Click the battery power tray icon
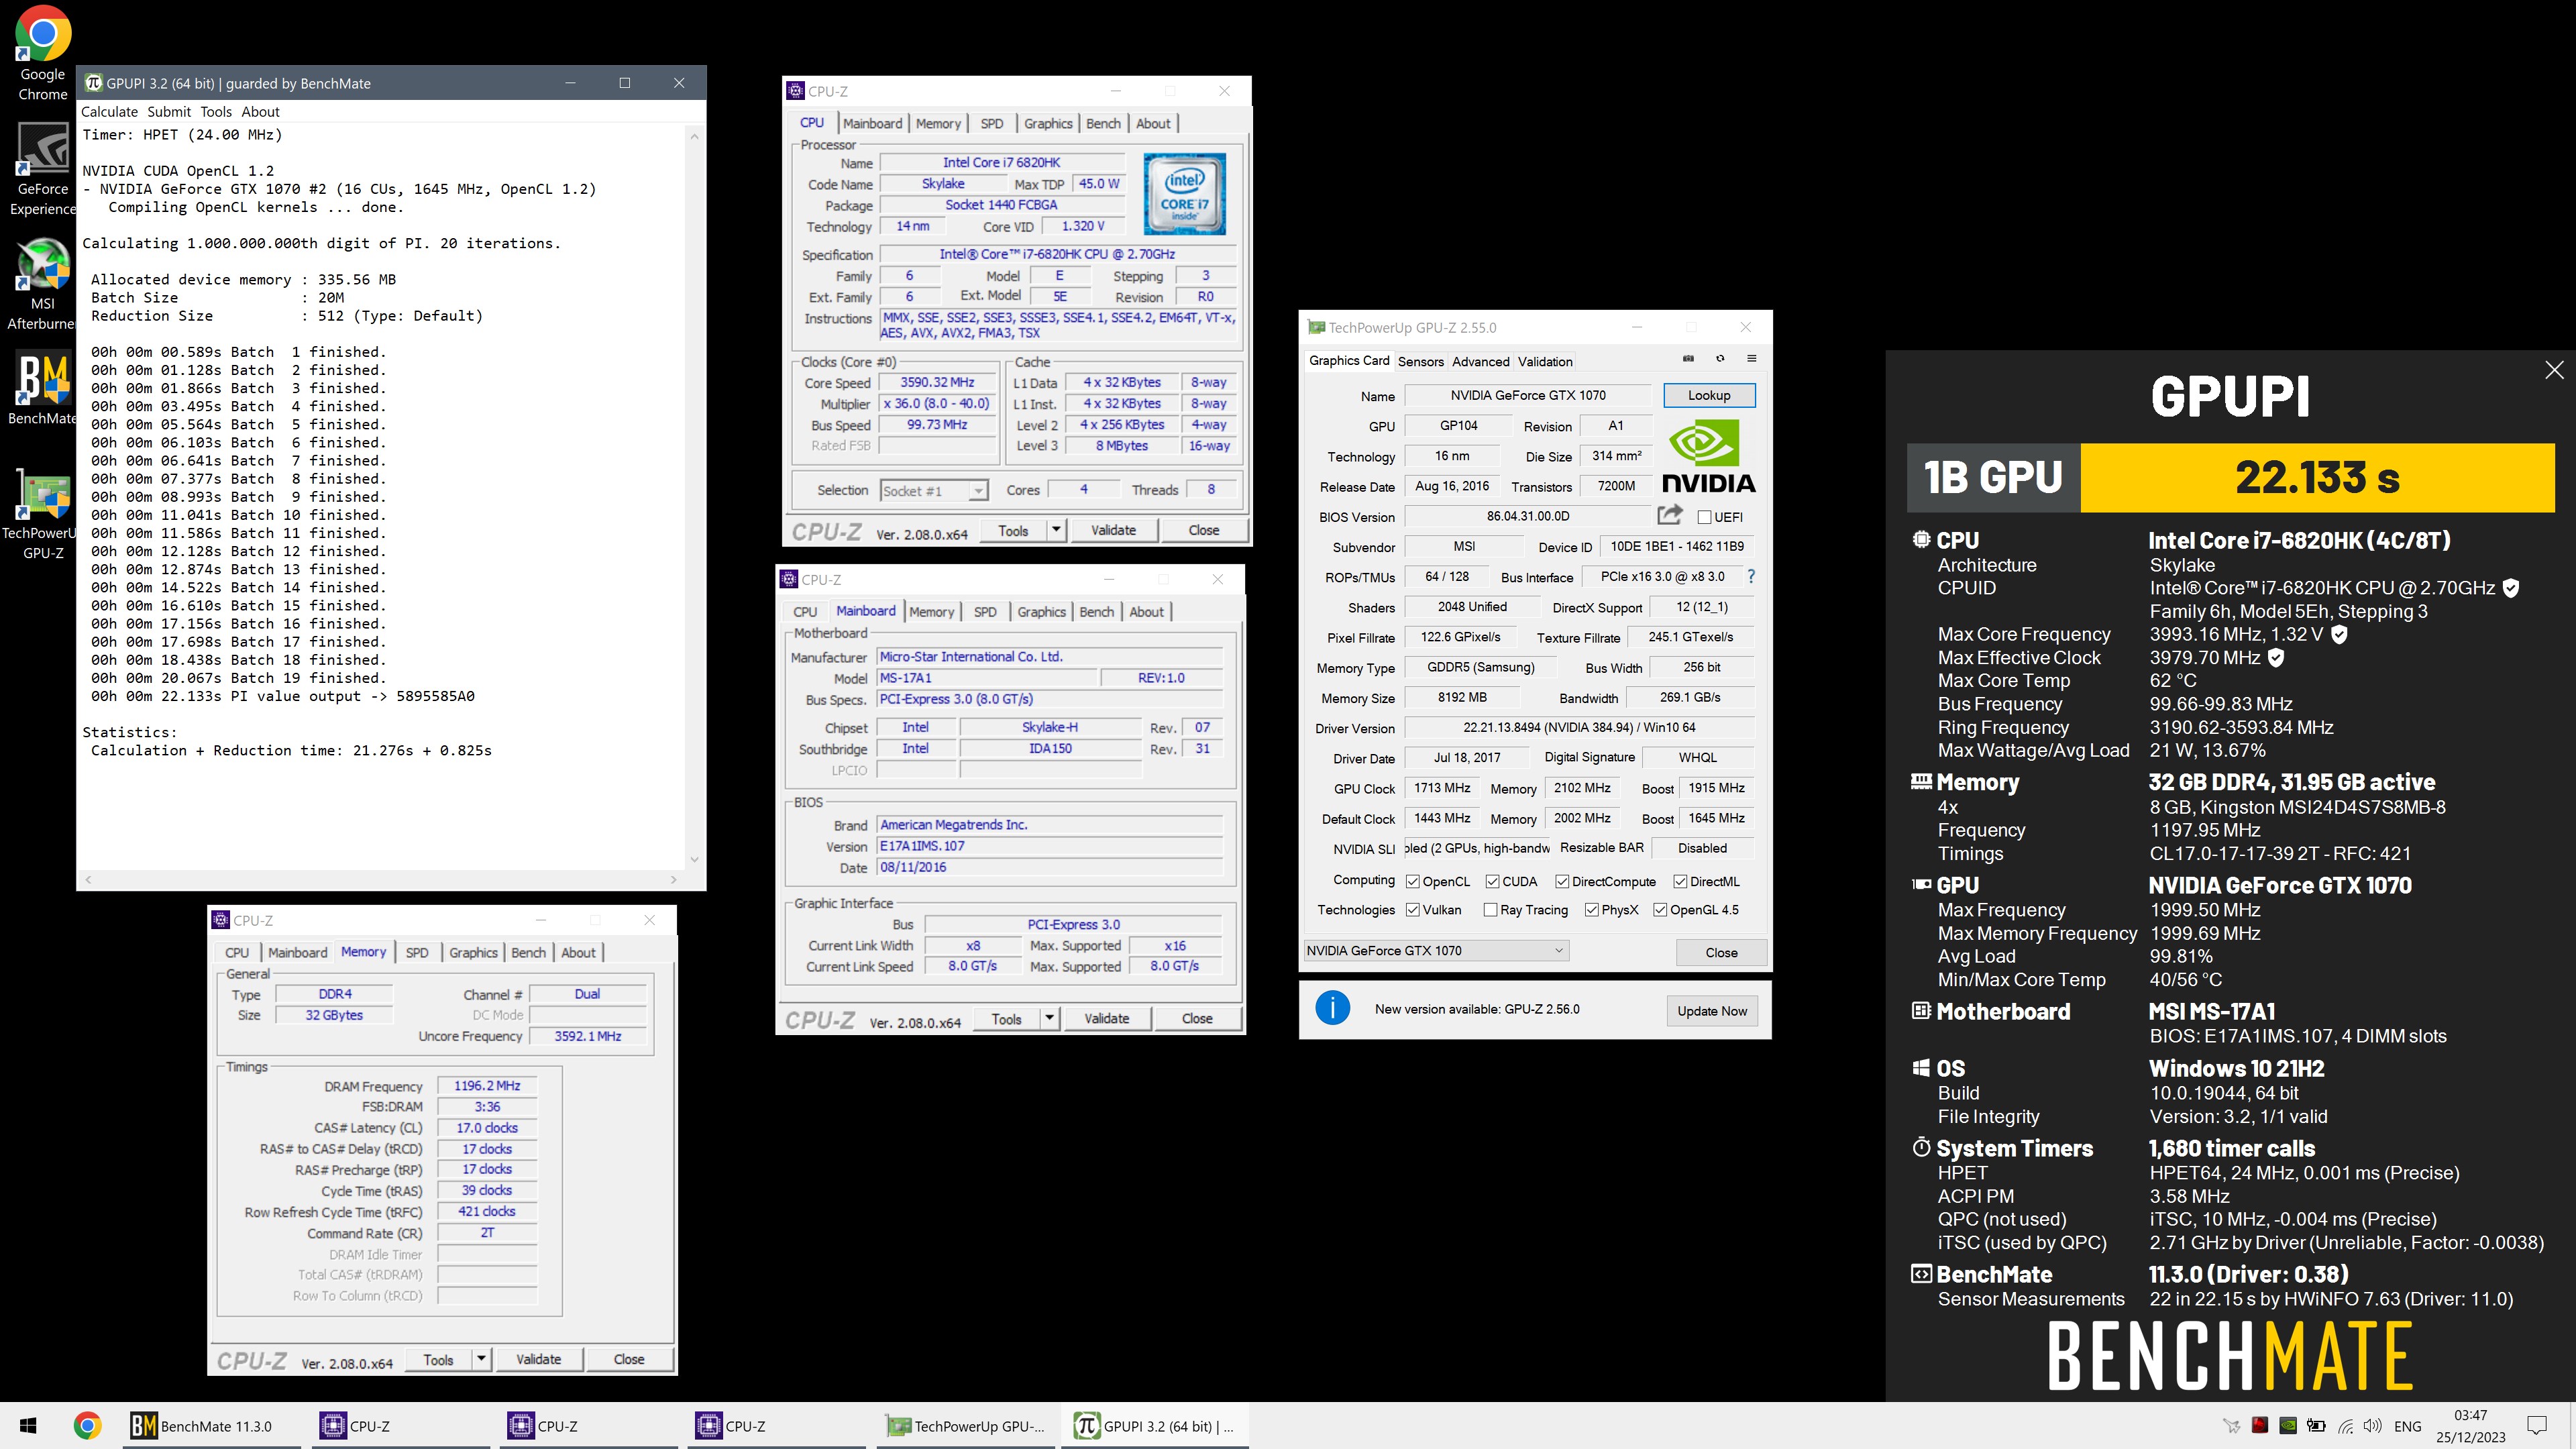The height and width of the screenshot is (1449, 2576). pyautogui.click(x=2316, y=1426)
